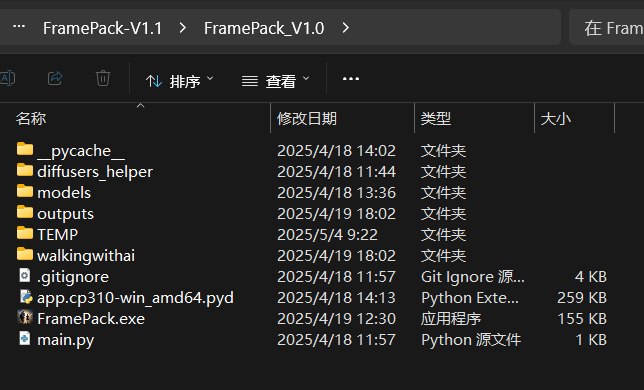Click the Delete trash can icon
The width and height of the screenshot is (644, 390).
pyautogui.click(x=103, y=78)
